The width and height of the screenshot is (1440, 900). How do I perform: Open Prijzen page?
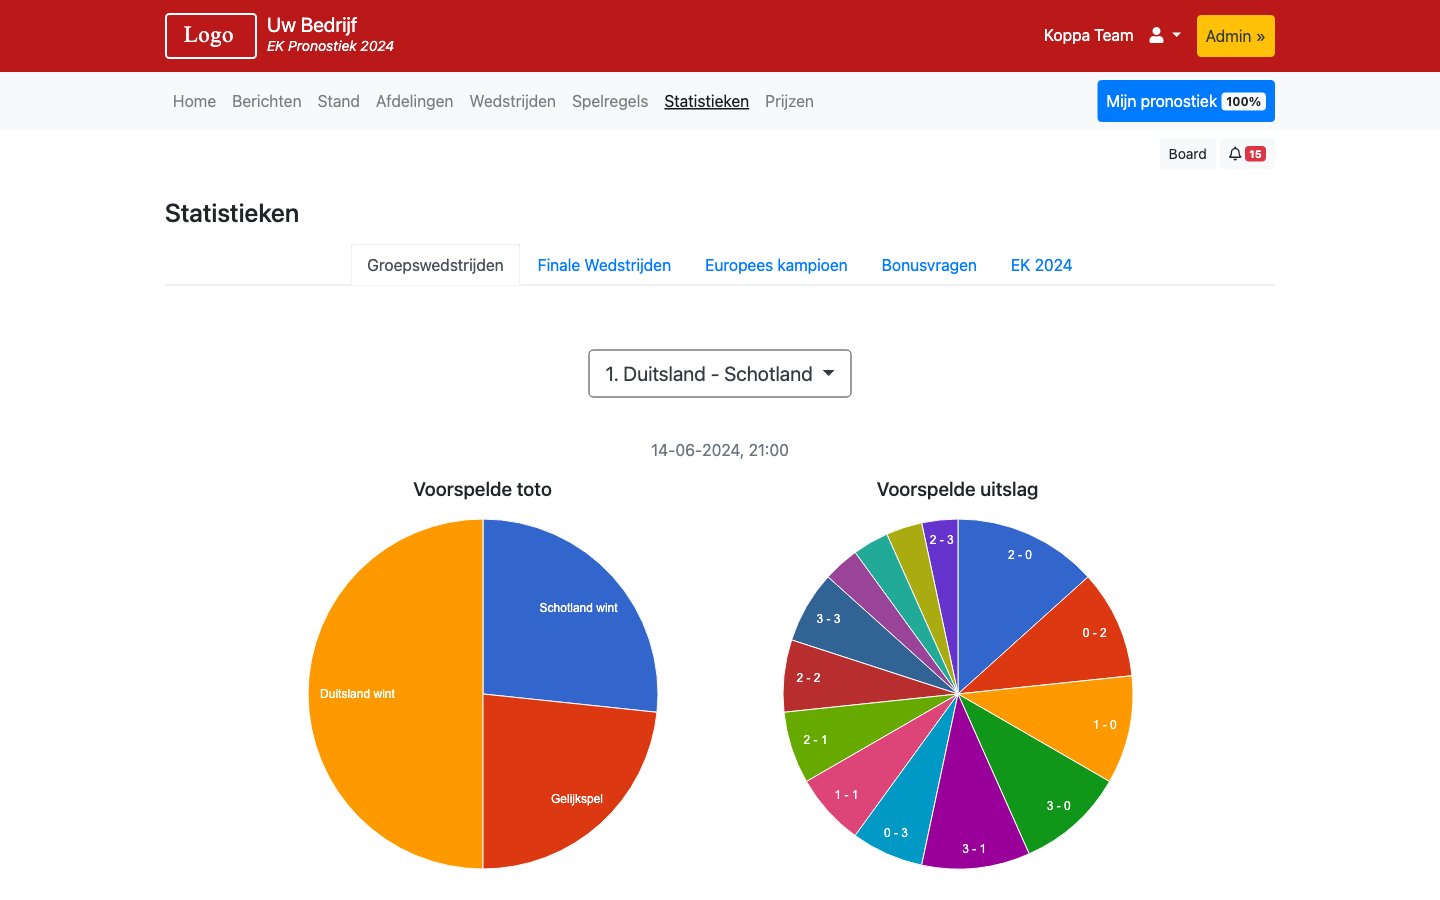pyautogui.click(x=789, y=101)
